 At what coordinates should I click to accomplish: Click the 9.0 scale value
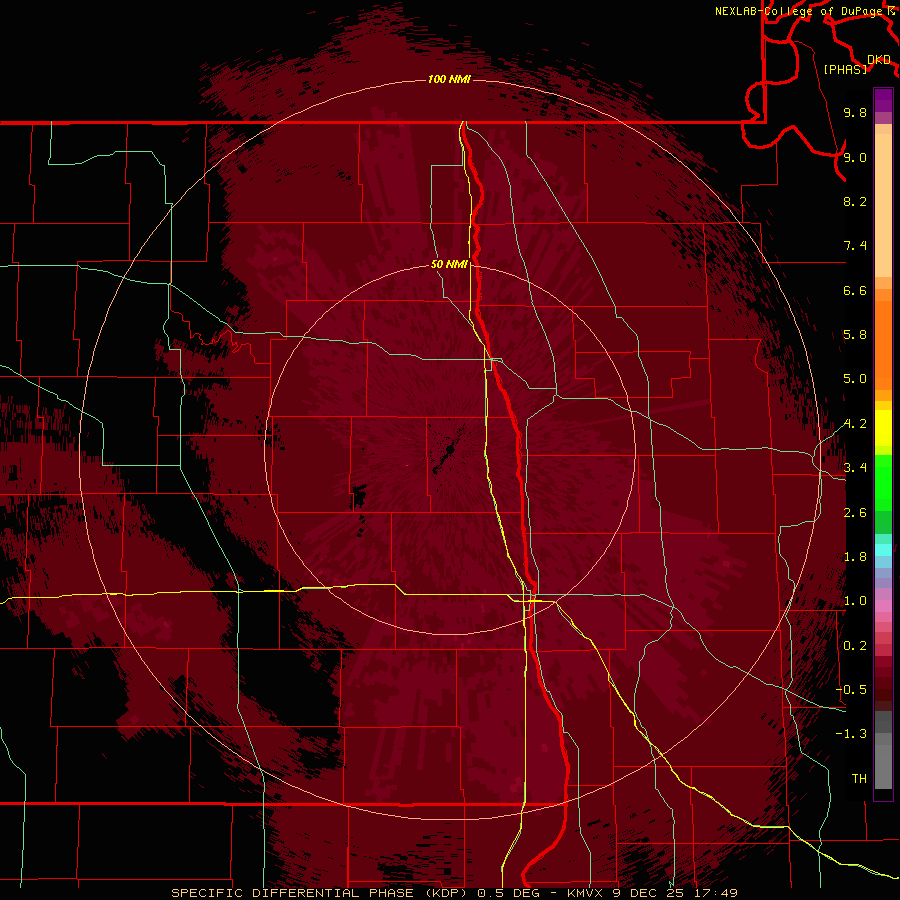point(855,157)
